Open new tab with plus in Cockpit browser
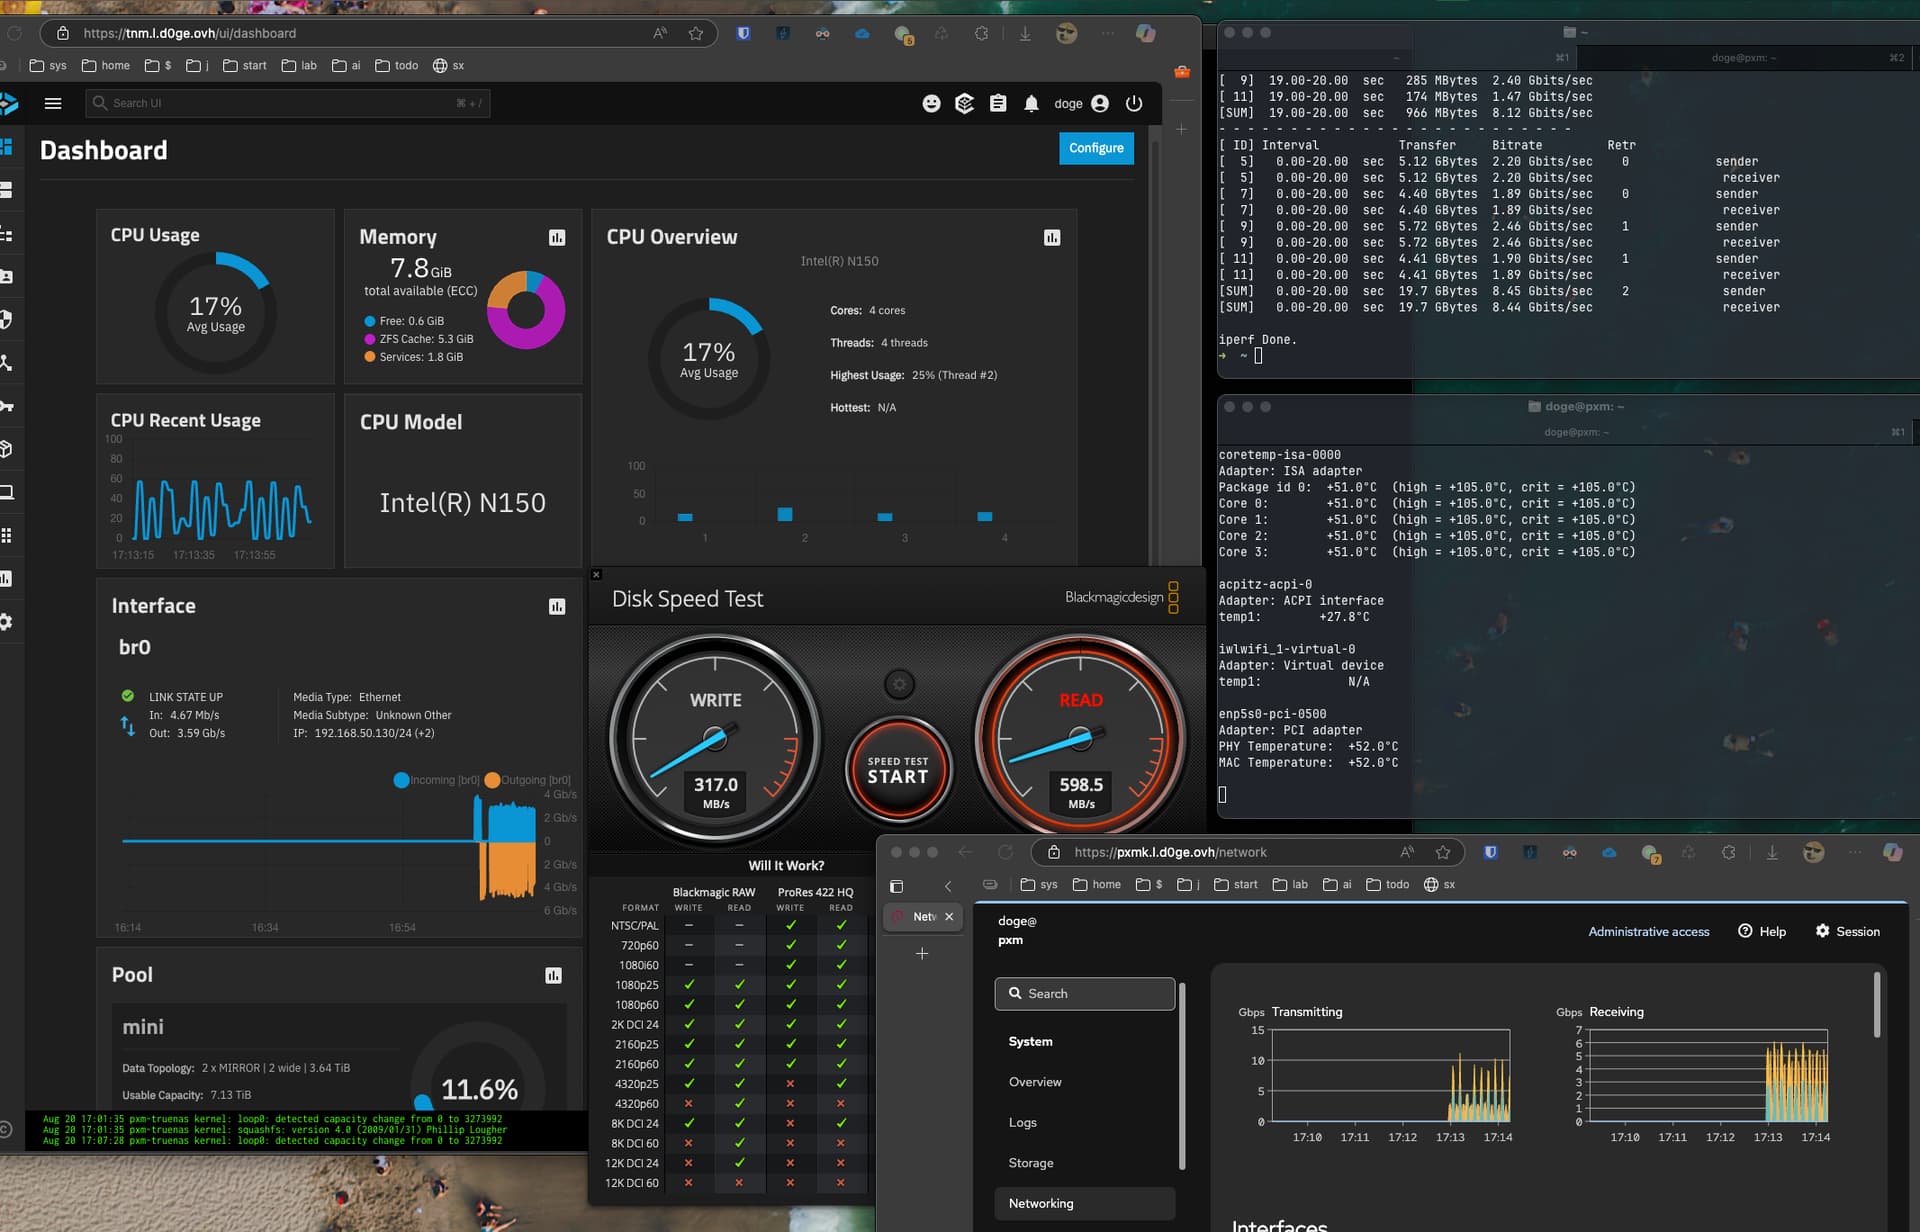The width and height of the screenshot is (1920, 1232). click(x=922, y=954)
